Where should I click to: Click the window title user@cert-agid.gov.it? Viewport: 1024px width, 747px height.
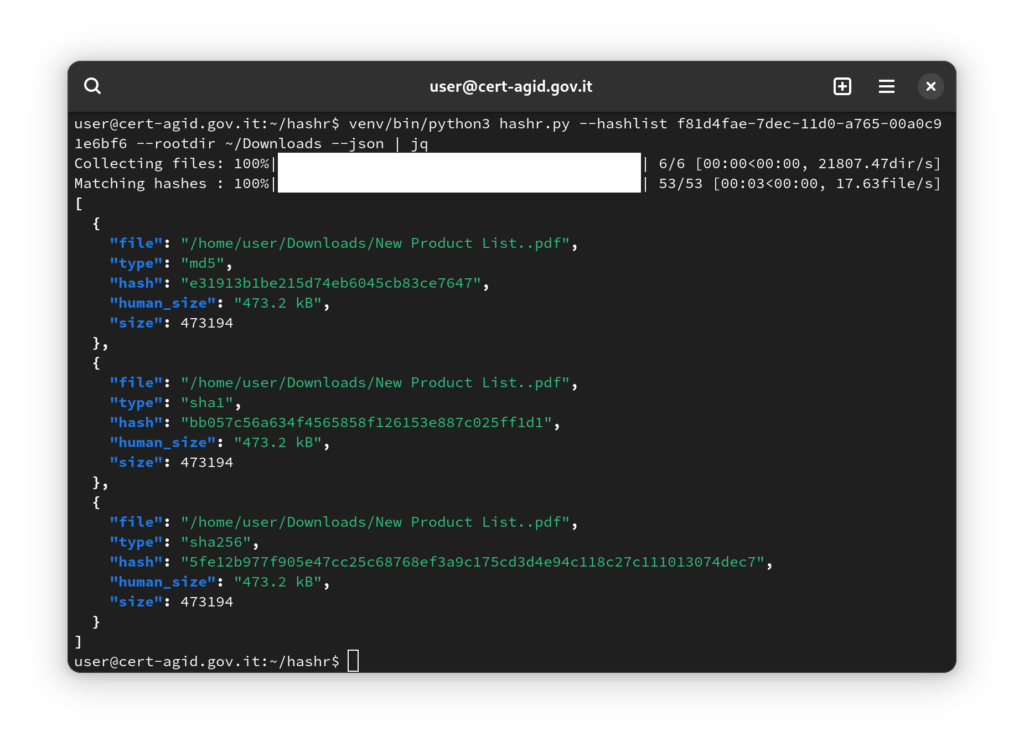tap(510, 86)
